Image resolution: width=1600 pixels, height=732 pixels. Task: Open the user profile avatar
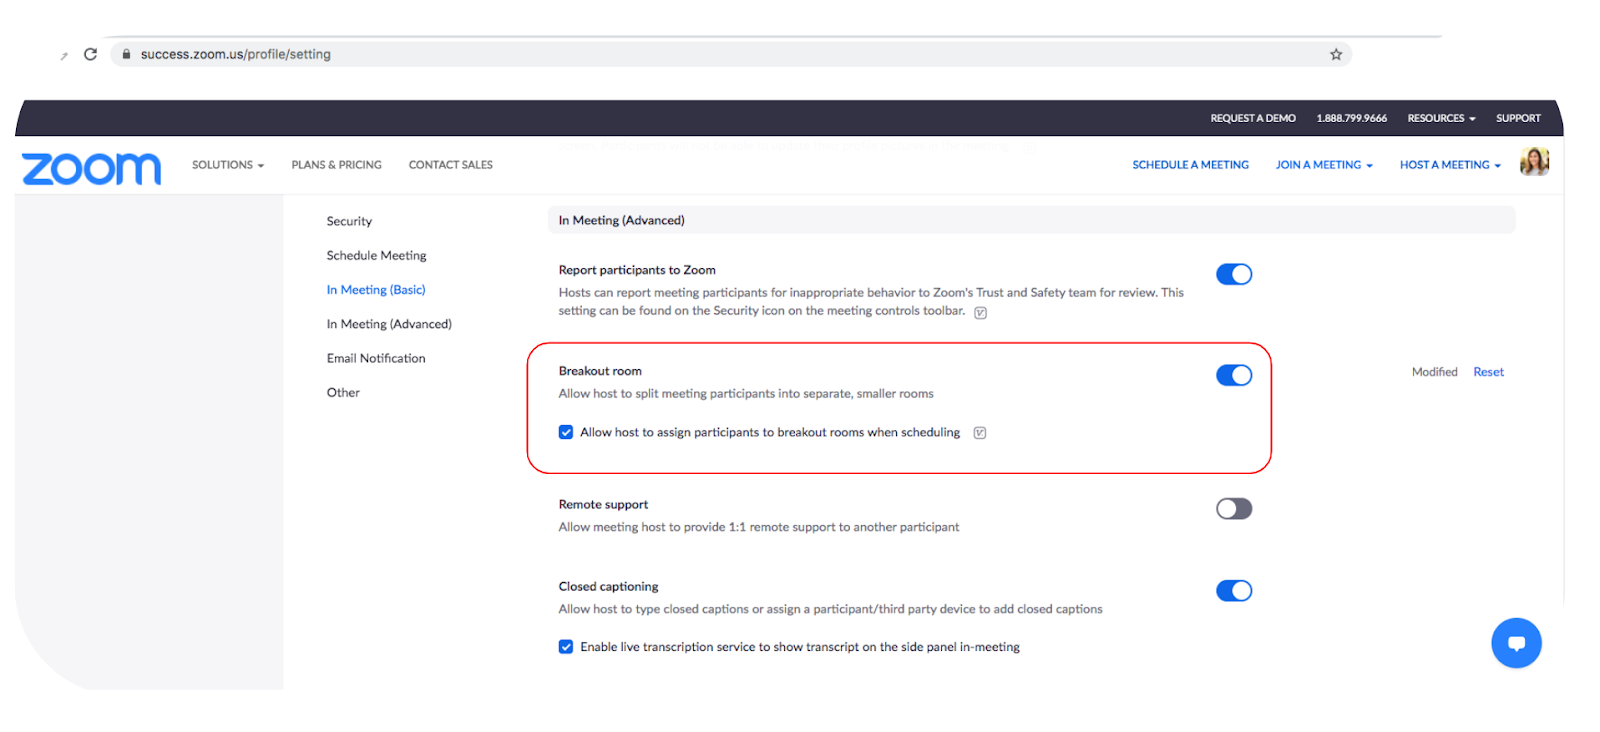tap(1534, 161)
